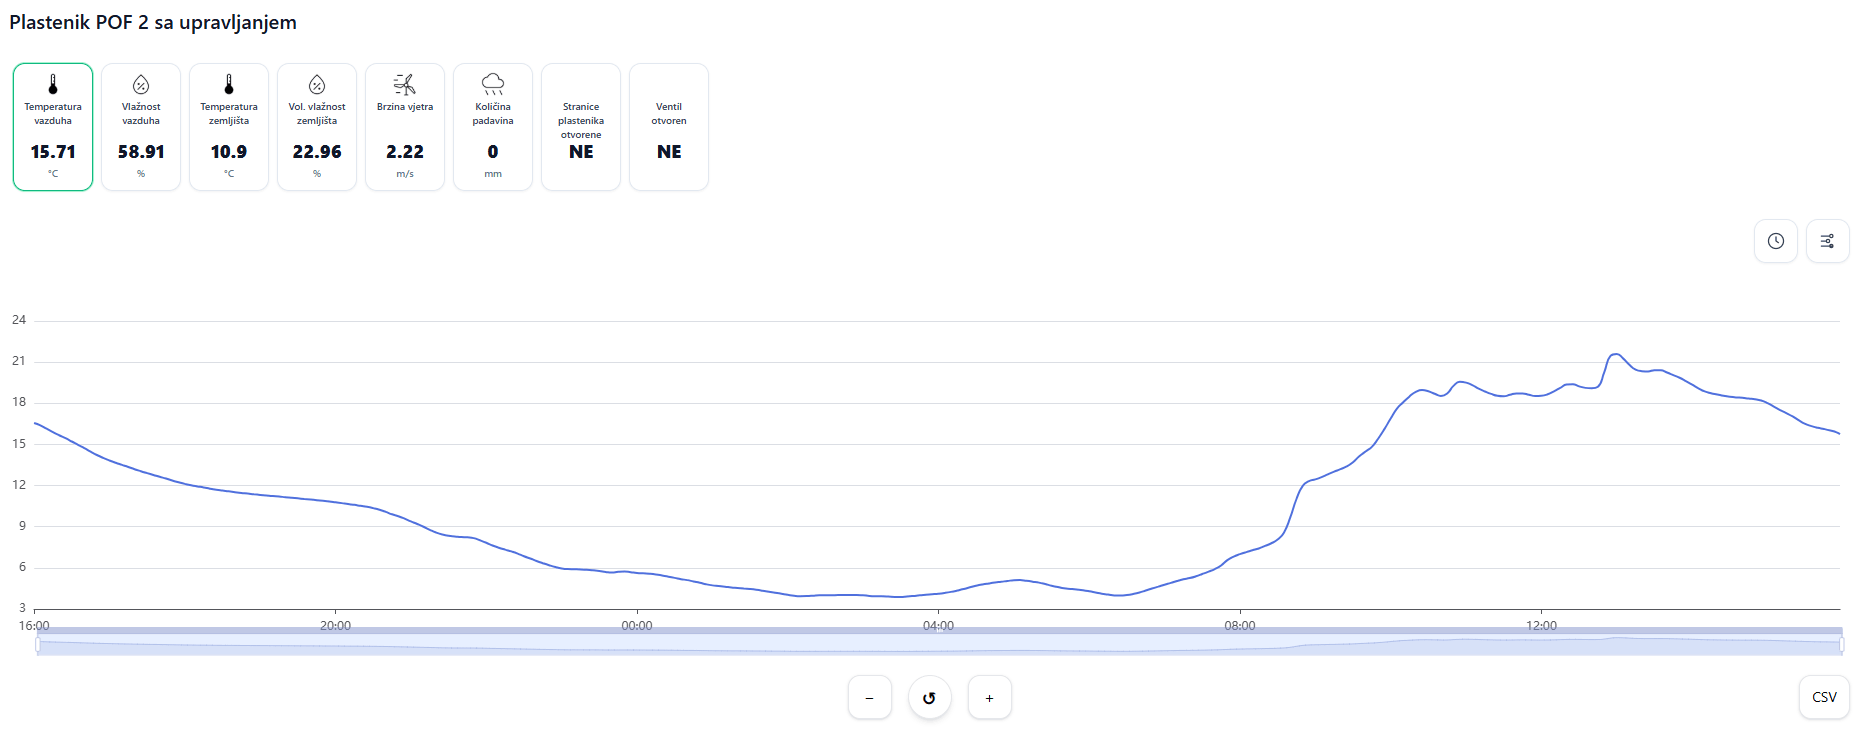Screen dimensions: 1865x735
Task: Click the 08:00 time axis label
Action: pos(1240,626)
